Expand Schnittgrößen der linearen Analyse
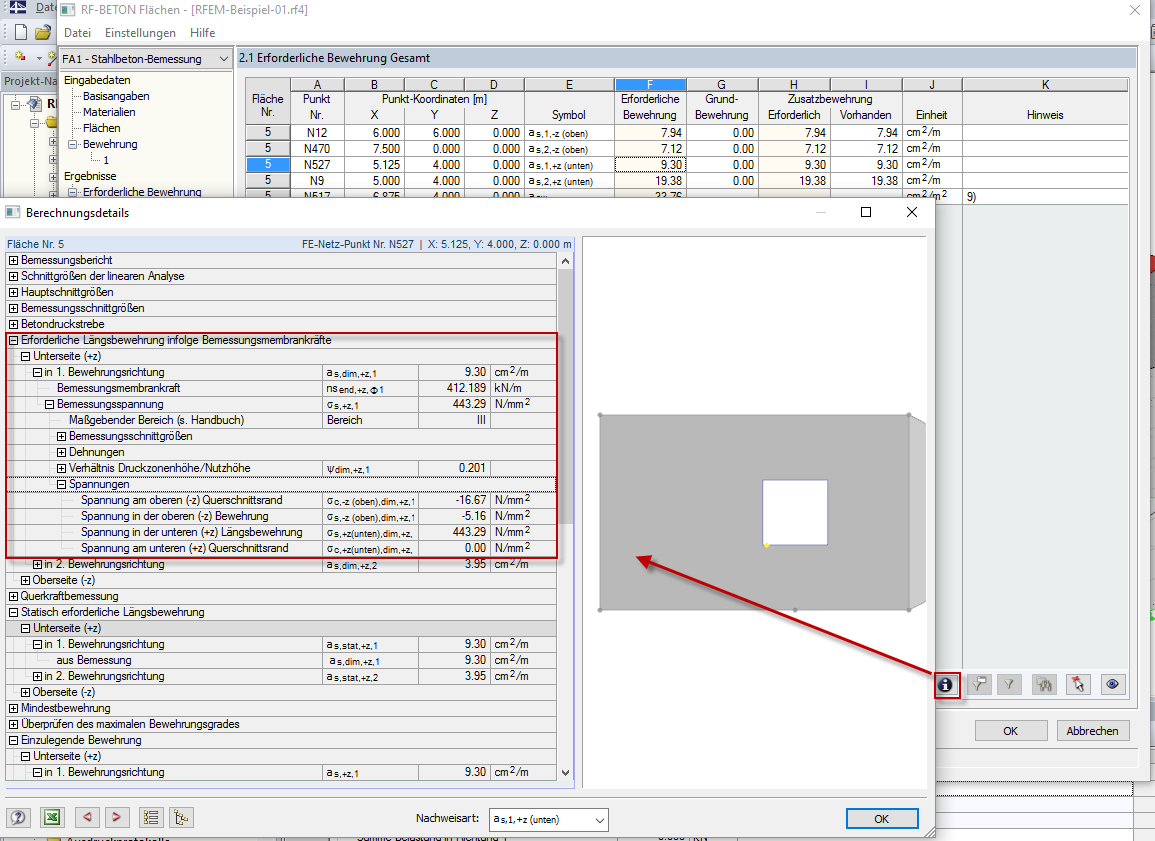This screenshot has width=1155, height=841. point(13,276)
